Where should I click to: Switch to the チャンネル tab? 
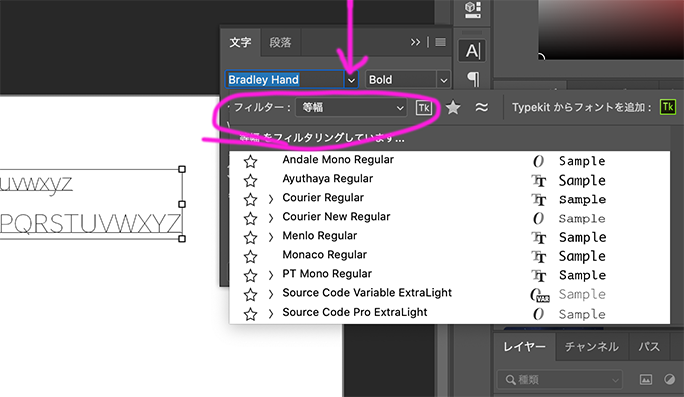(x=592, y=347)
